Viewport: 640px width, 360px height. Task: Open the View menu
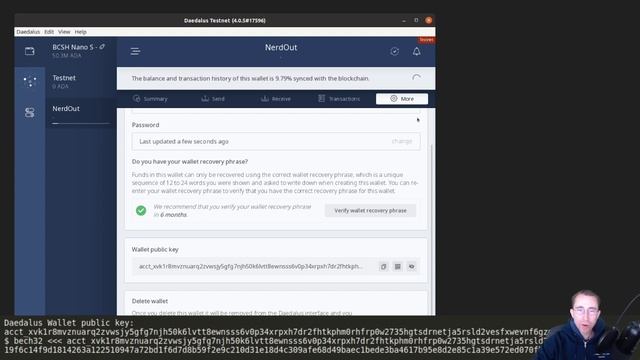(x=64, y=32)
